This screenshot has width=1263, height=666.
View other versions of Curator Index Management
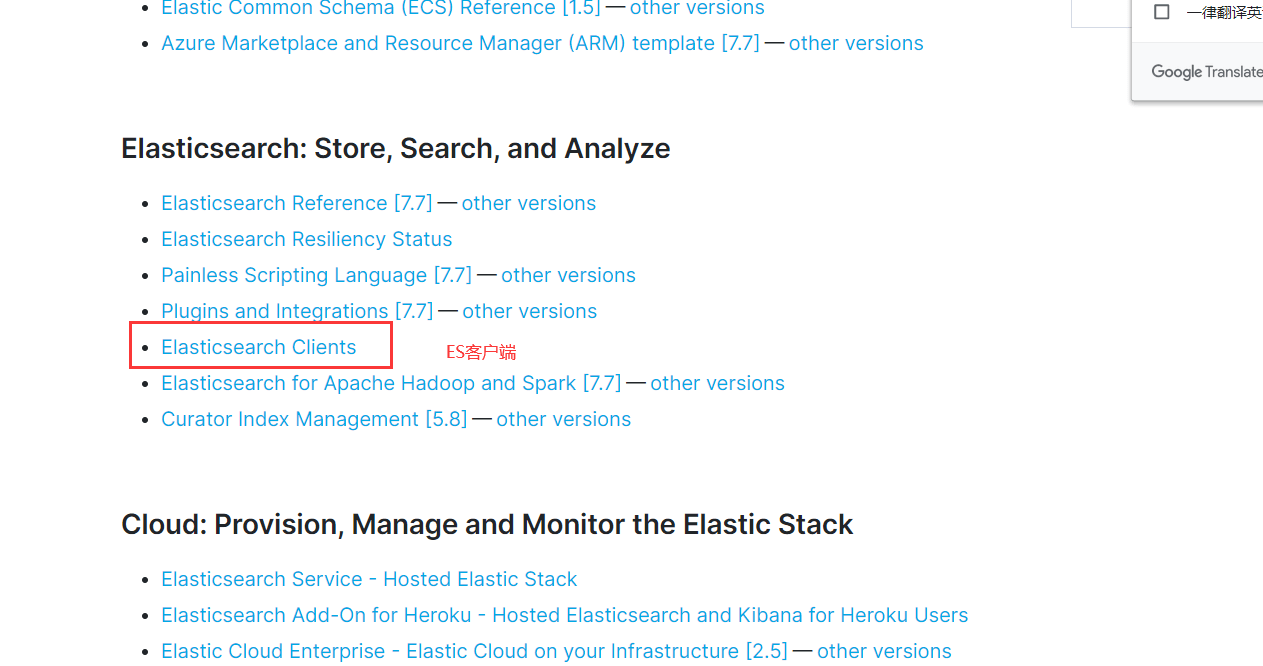point(563,419)
